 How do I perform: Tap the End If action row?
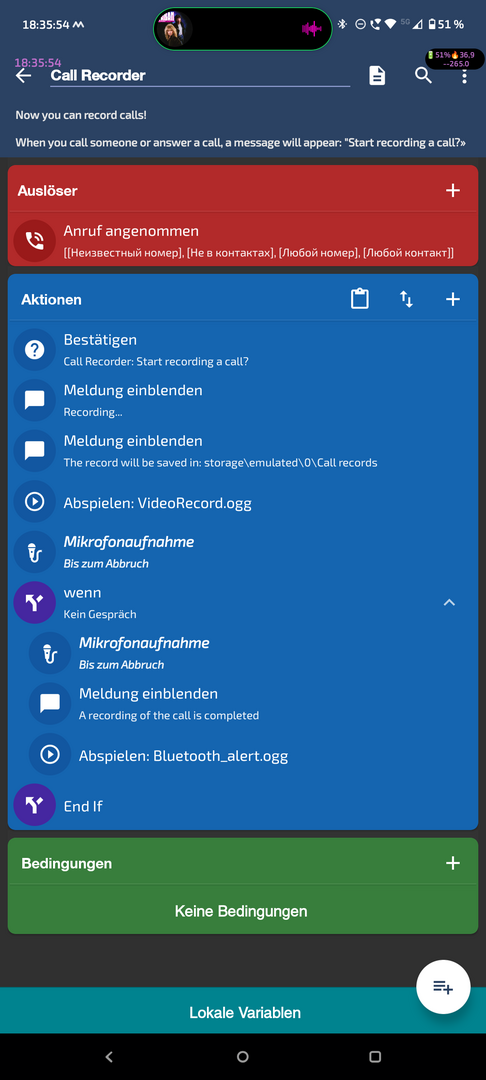pos(243,806)
